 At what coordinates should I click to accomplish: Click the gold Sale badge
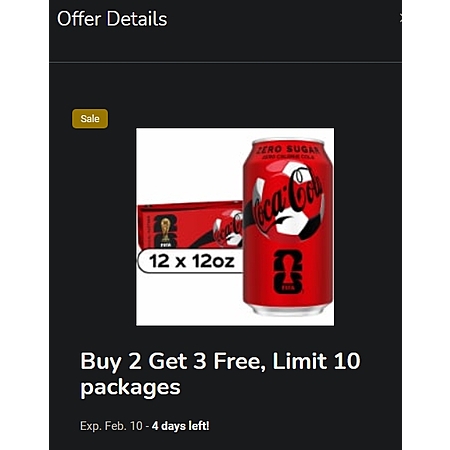click(x=90, y=119)
